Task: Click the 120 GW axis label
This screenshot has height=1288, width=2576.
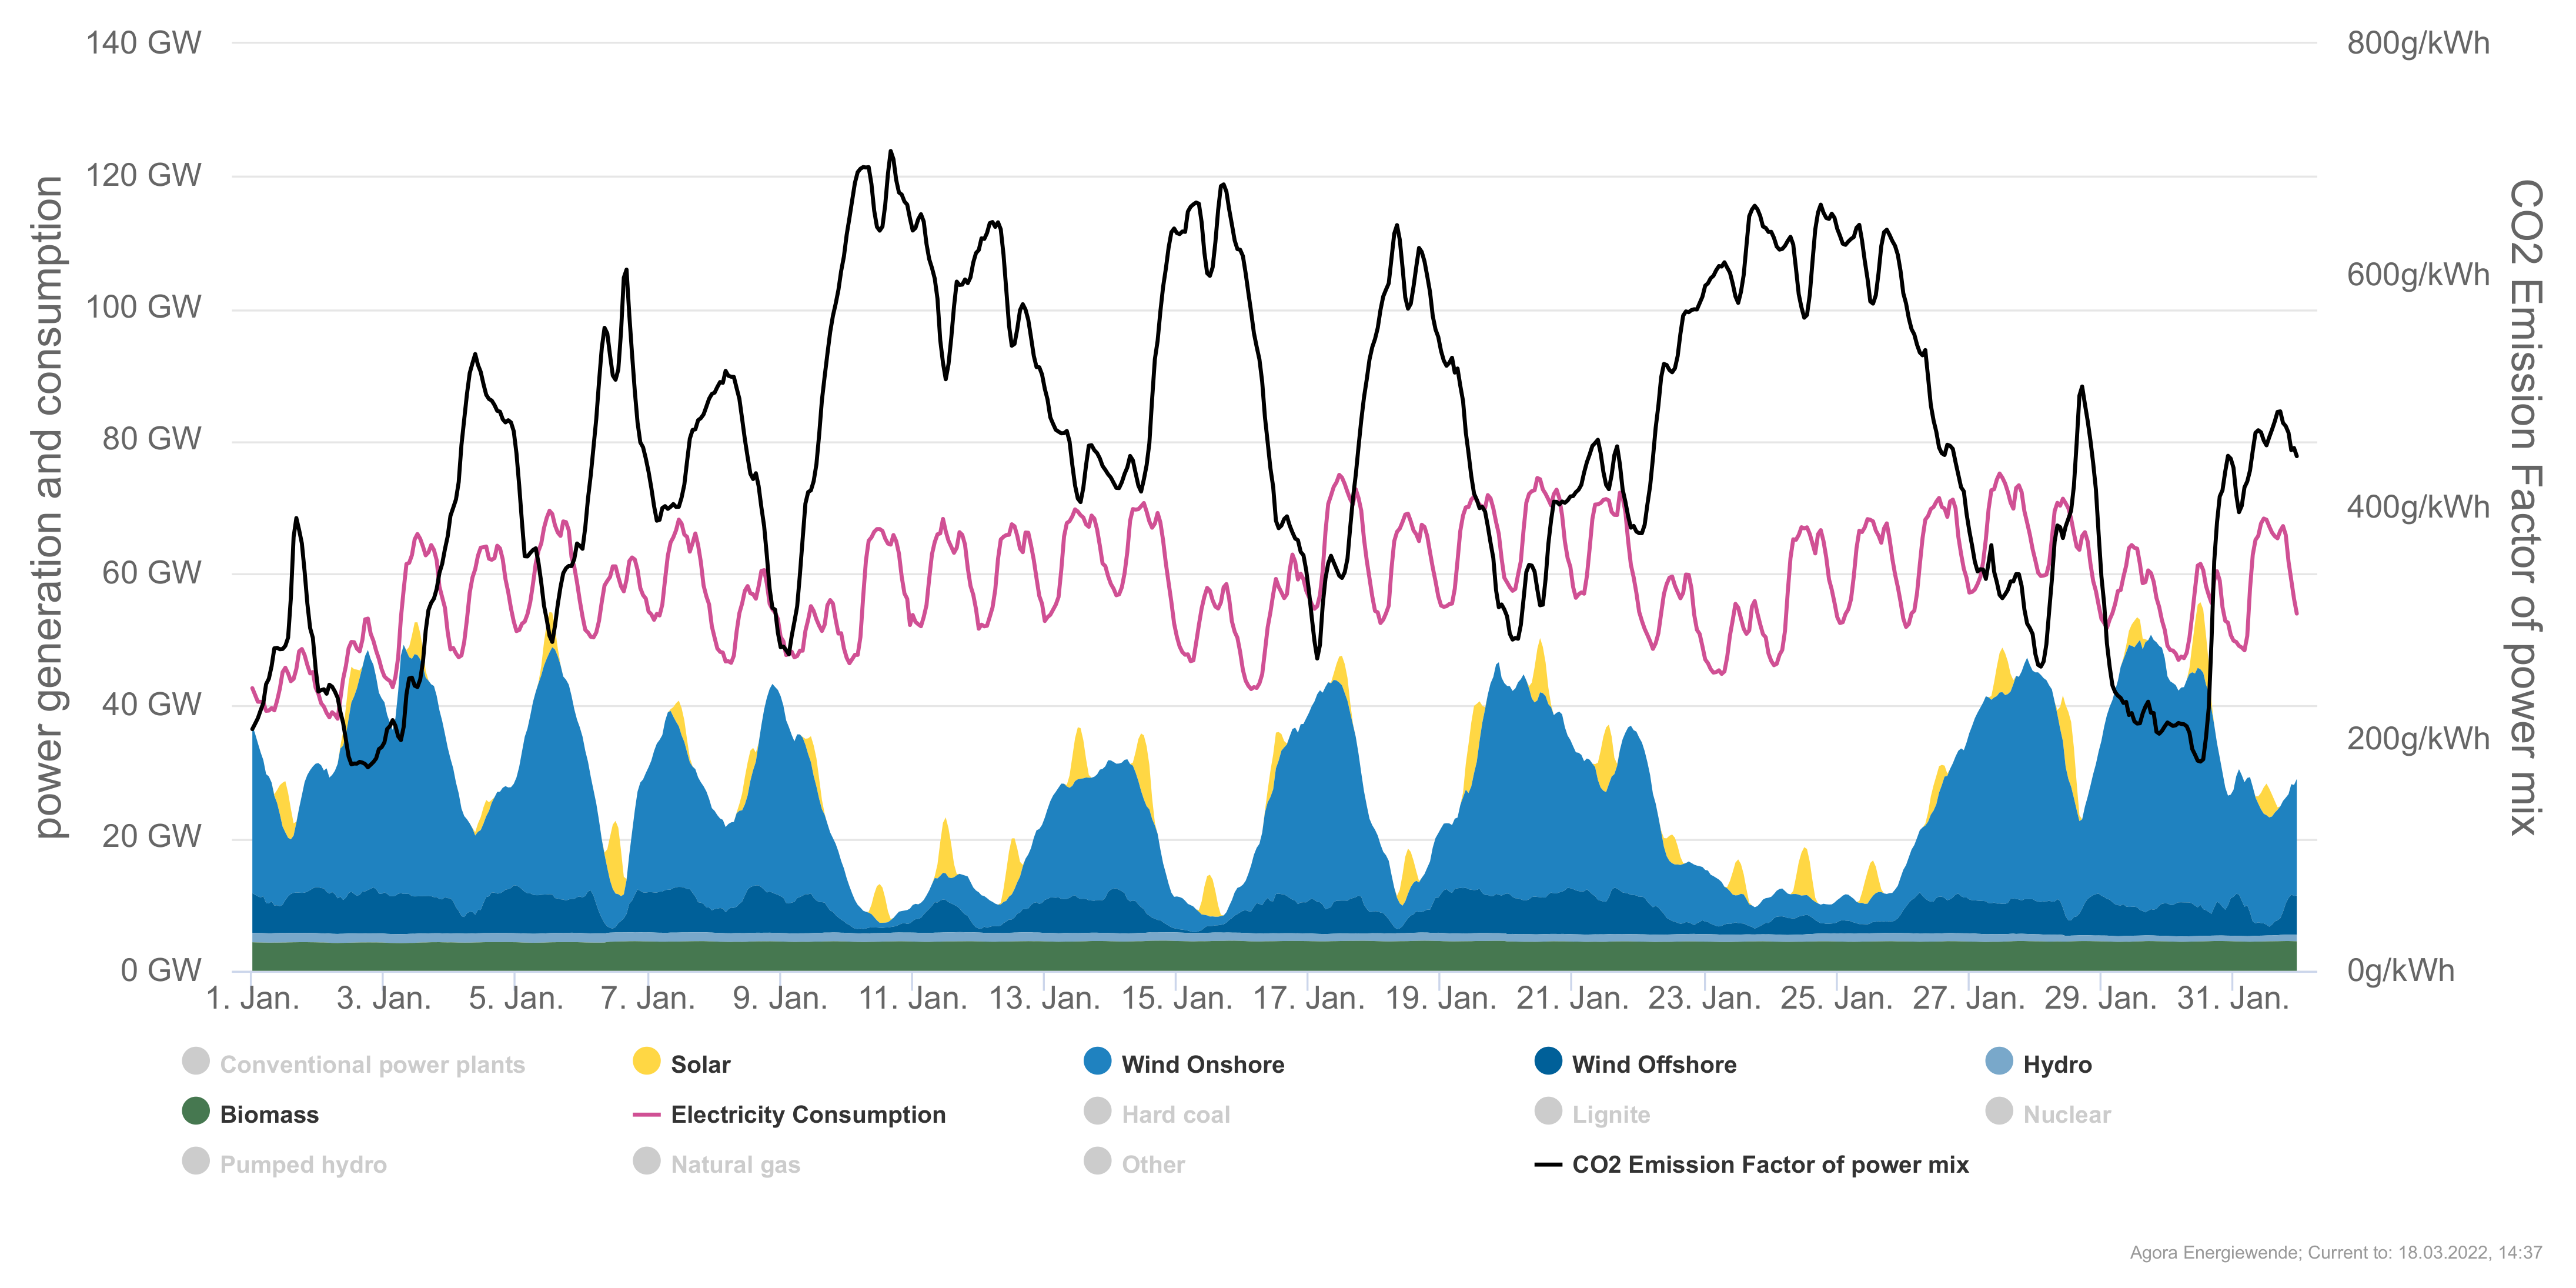Action: (x=143, y=175)
